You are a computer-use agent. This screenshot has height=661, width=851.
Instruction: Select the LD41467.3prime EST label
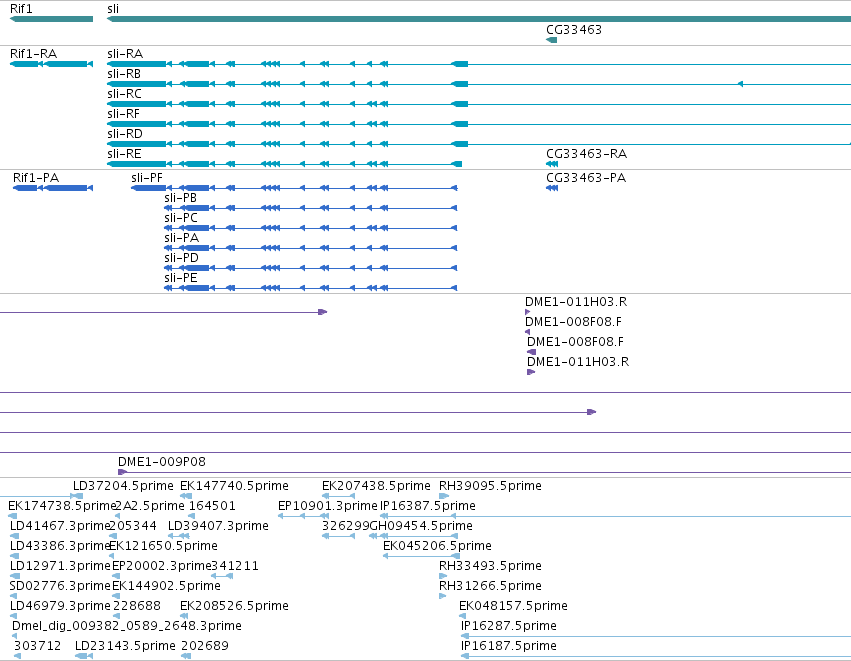point(60,526)
